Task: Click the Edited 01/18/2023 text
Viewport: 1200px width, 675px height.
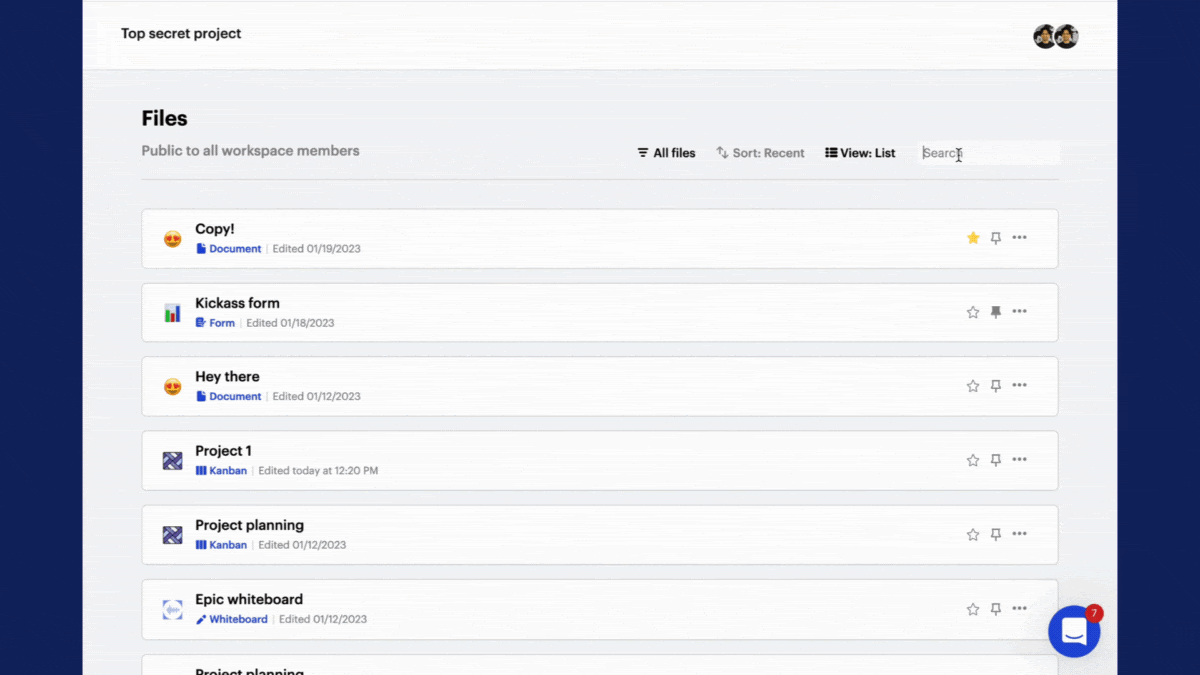Action: 290,323
